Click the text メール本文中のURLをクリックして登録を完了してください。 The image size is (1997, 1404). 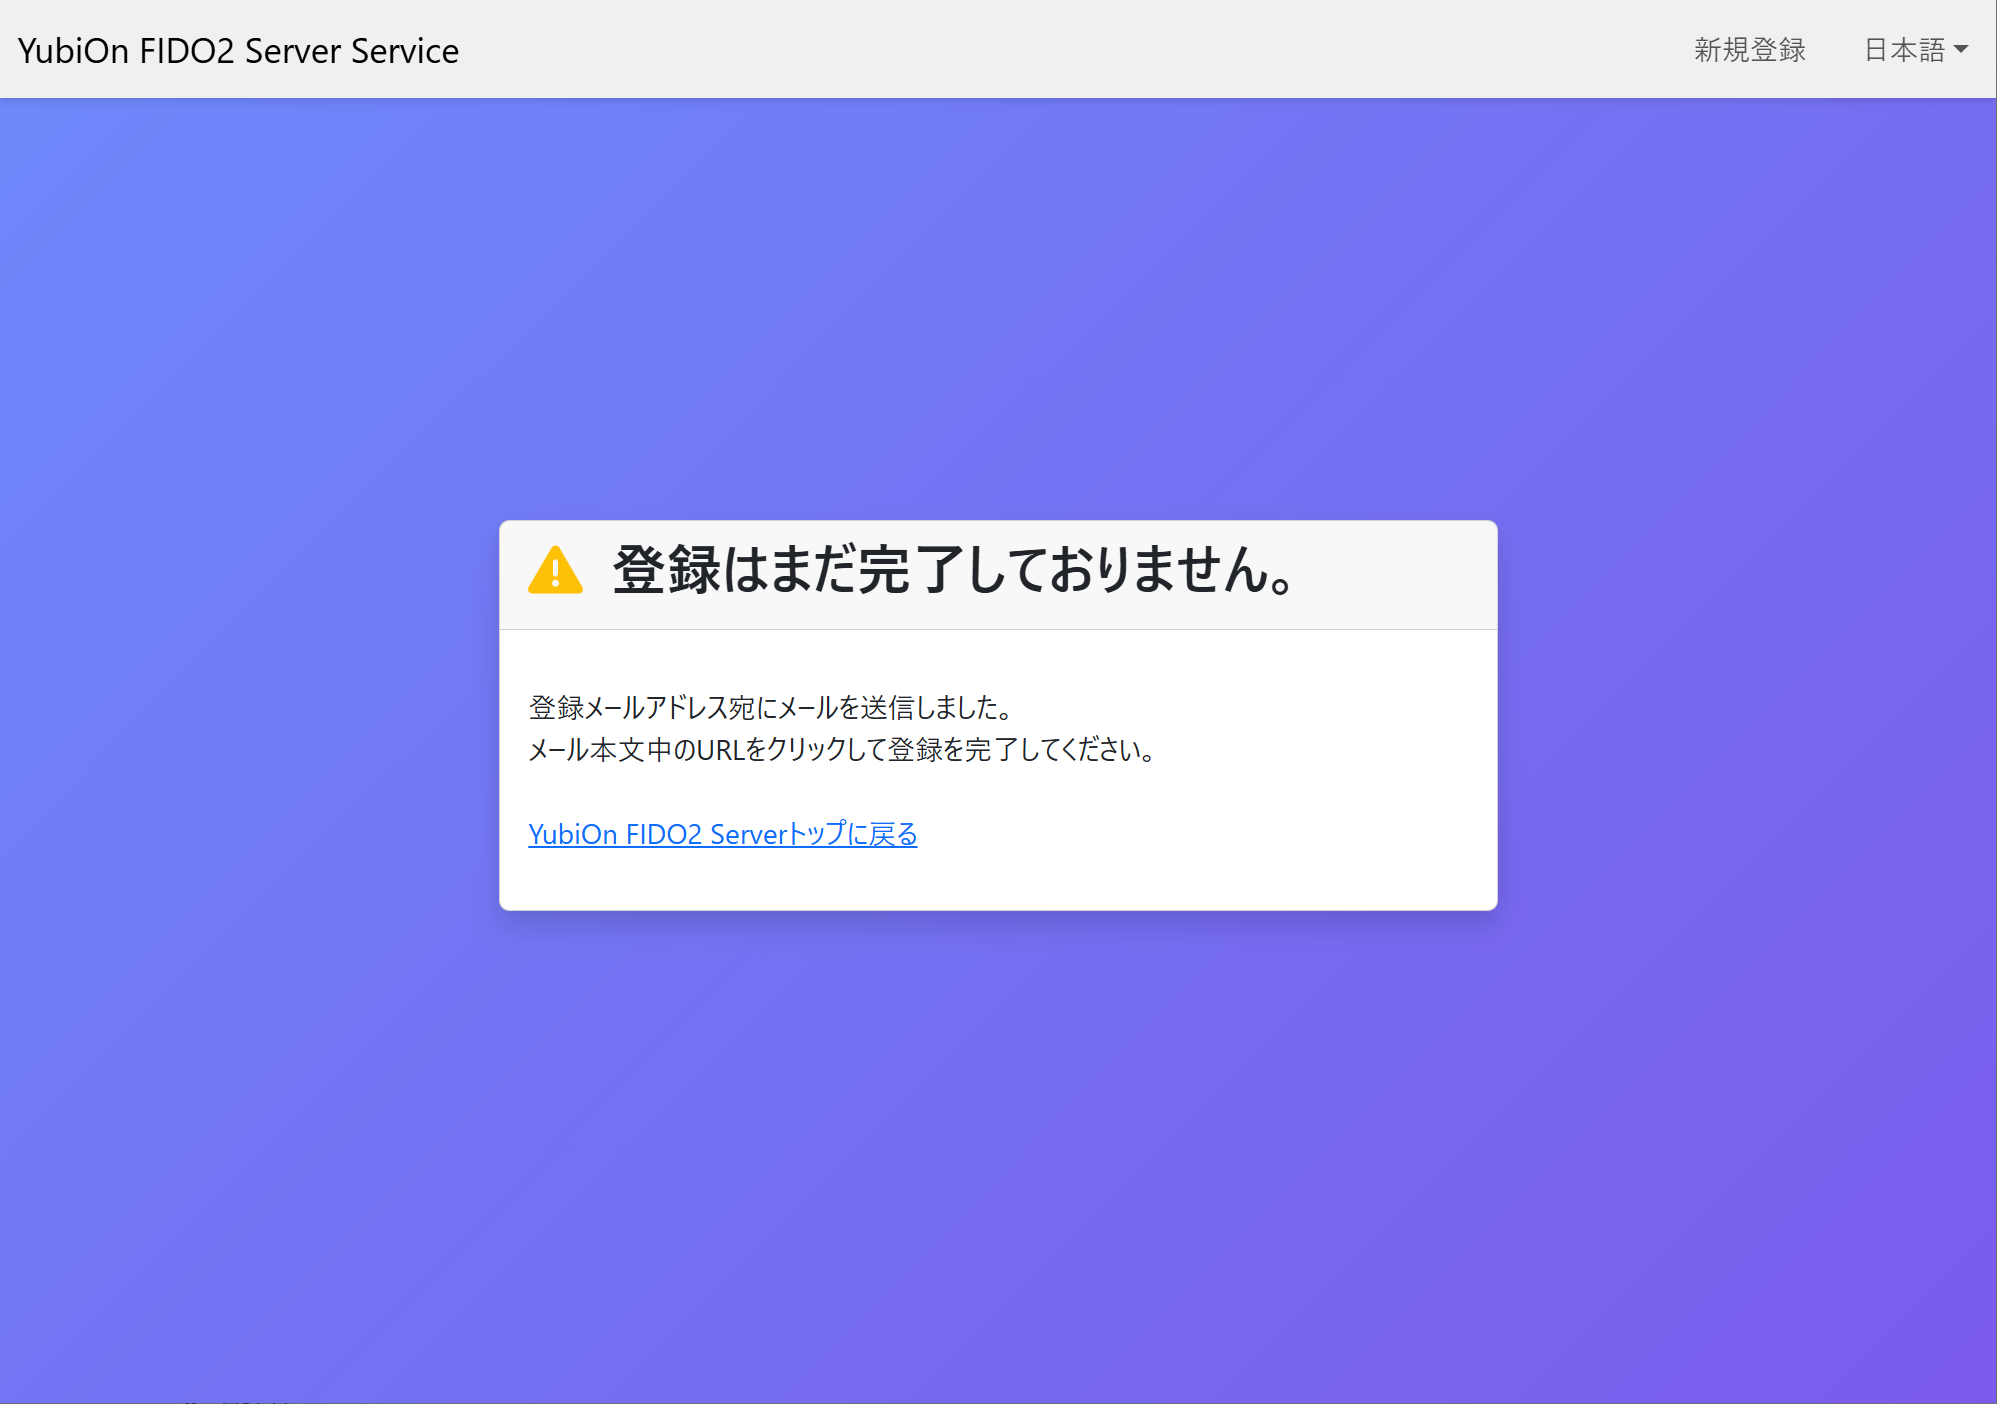click(842, 749)
